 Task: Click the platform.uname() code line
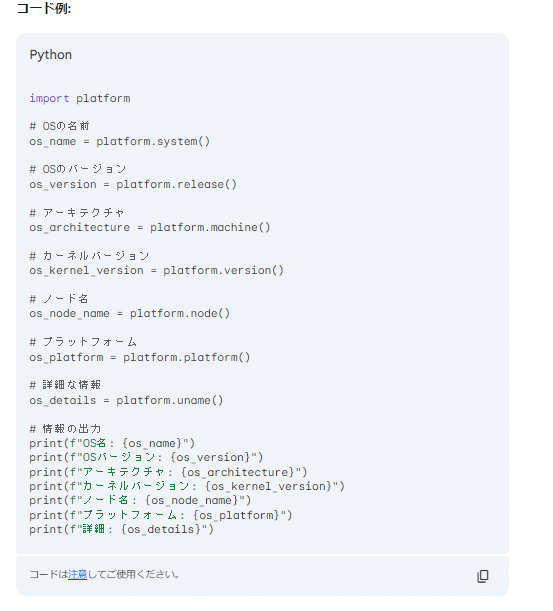pos(126,400)
